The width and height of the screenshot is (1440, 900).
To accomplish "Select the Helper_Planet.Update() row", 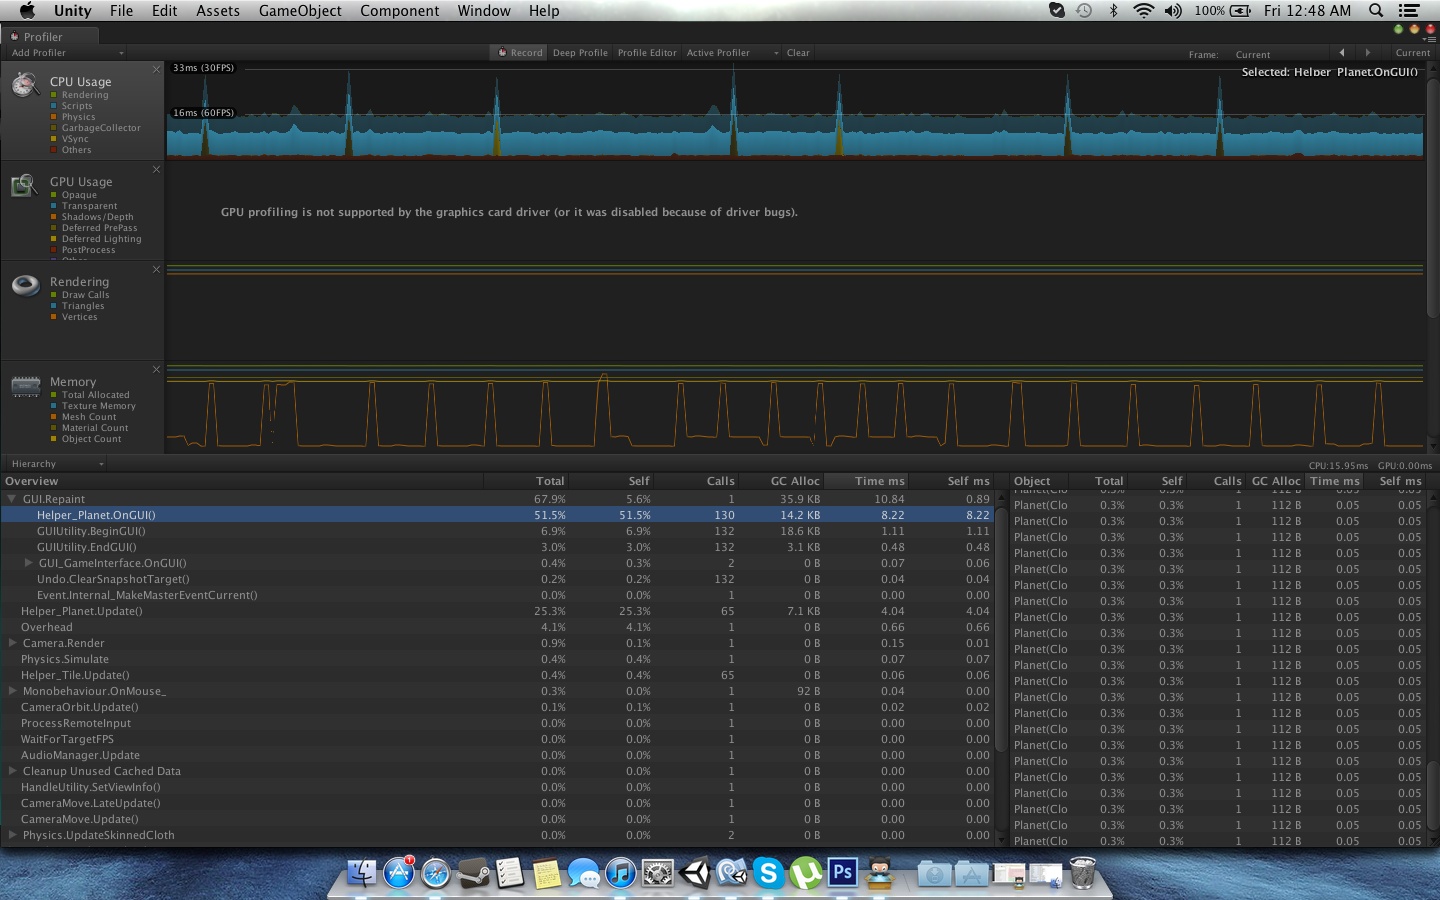I will point(497,611).
